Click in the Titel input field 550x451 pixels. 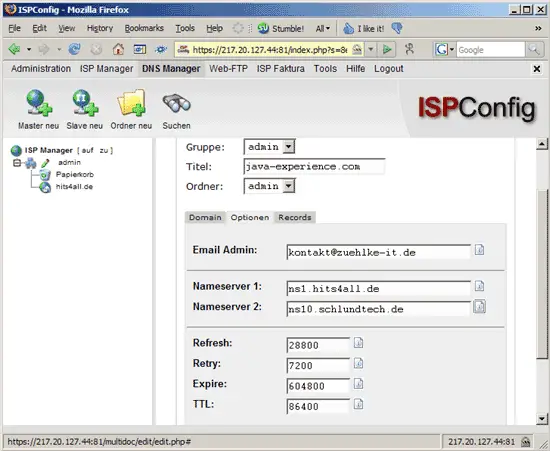click(x=314, y=166)
